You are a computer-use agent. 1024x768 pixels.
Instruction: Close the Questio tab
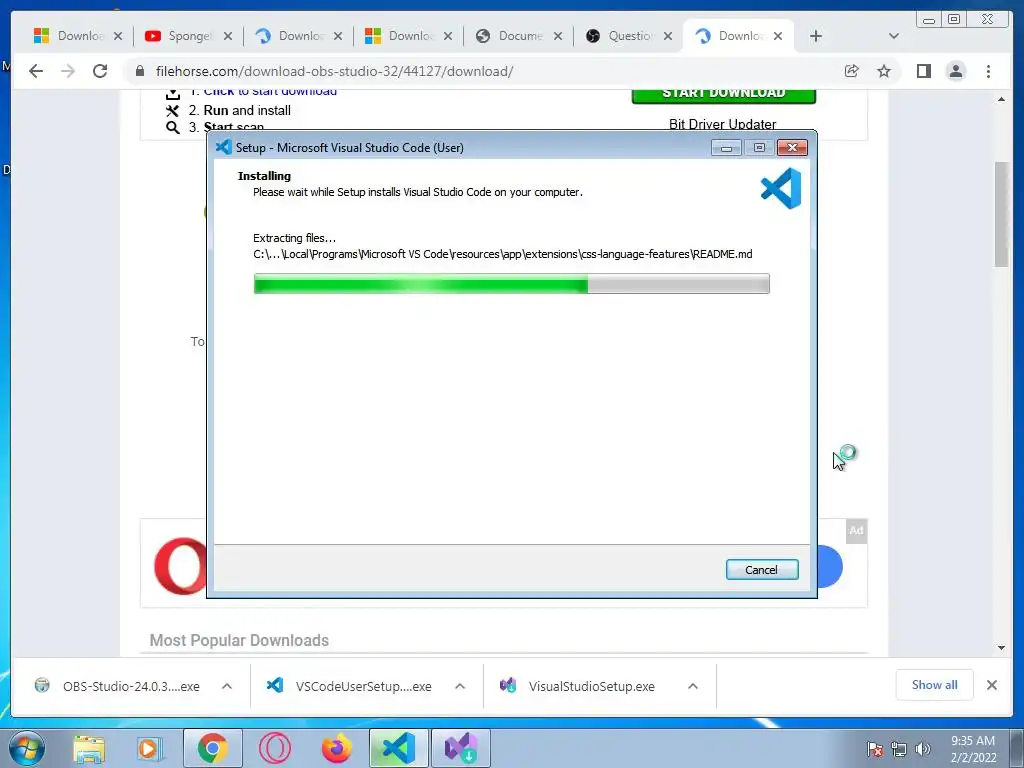click(667, 36)
